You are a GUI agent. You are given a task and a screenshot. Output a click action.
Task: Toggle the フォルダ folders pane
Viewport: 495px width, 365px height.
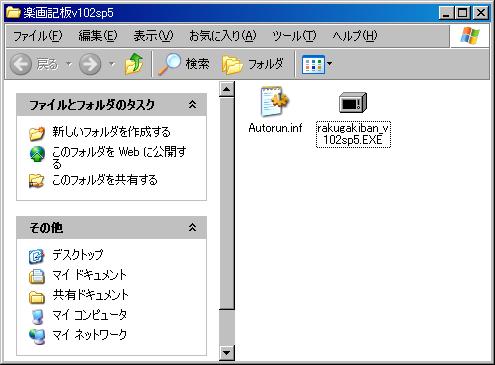(253, 64)
